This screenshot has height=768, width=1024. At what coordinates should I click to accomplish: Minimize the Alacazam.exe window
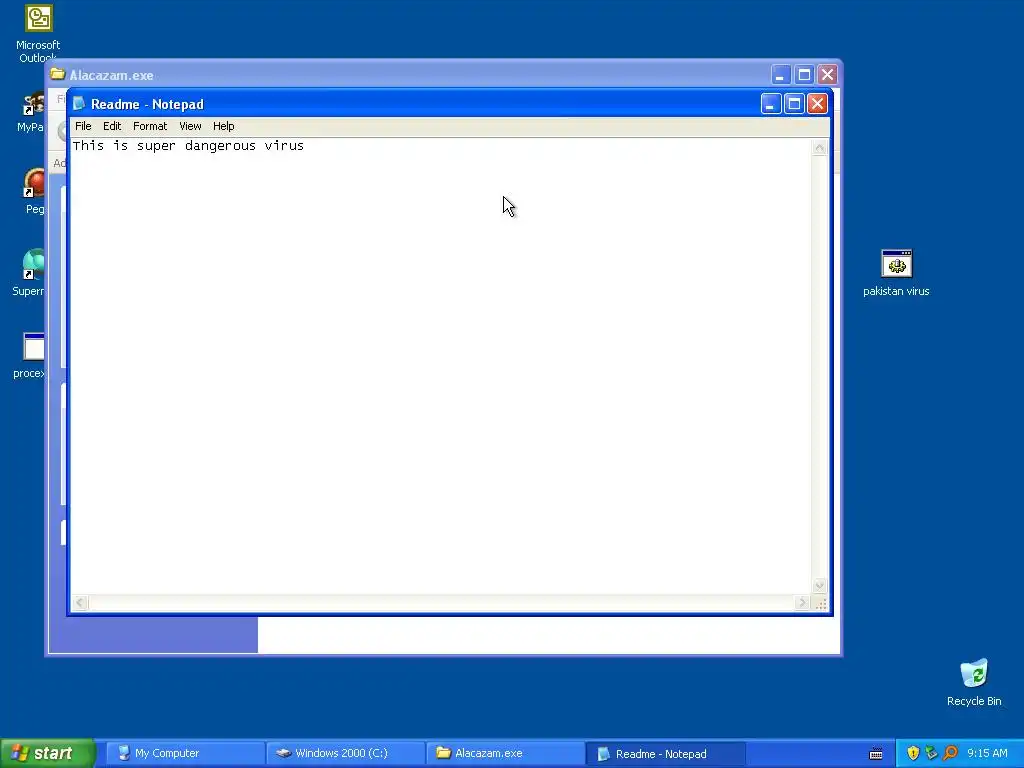pos(780,75)
